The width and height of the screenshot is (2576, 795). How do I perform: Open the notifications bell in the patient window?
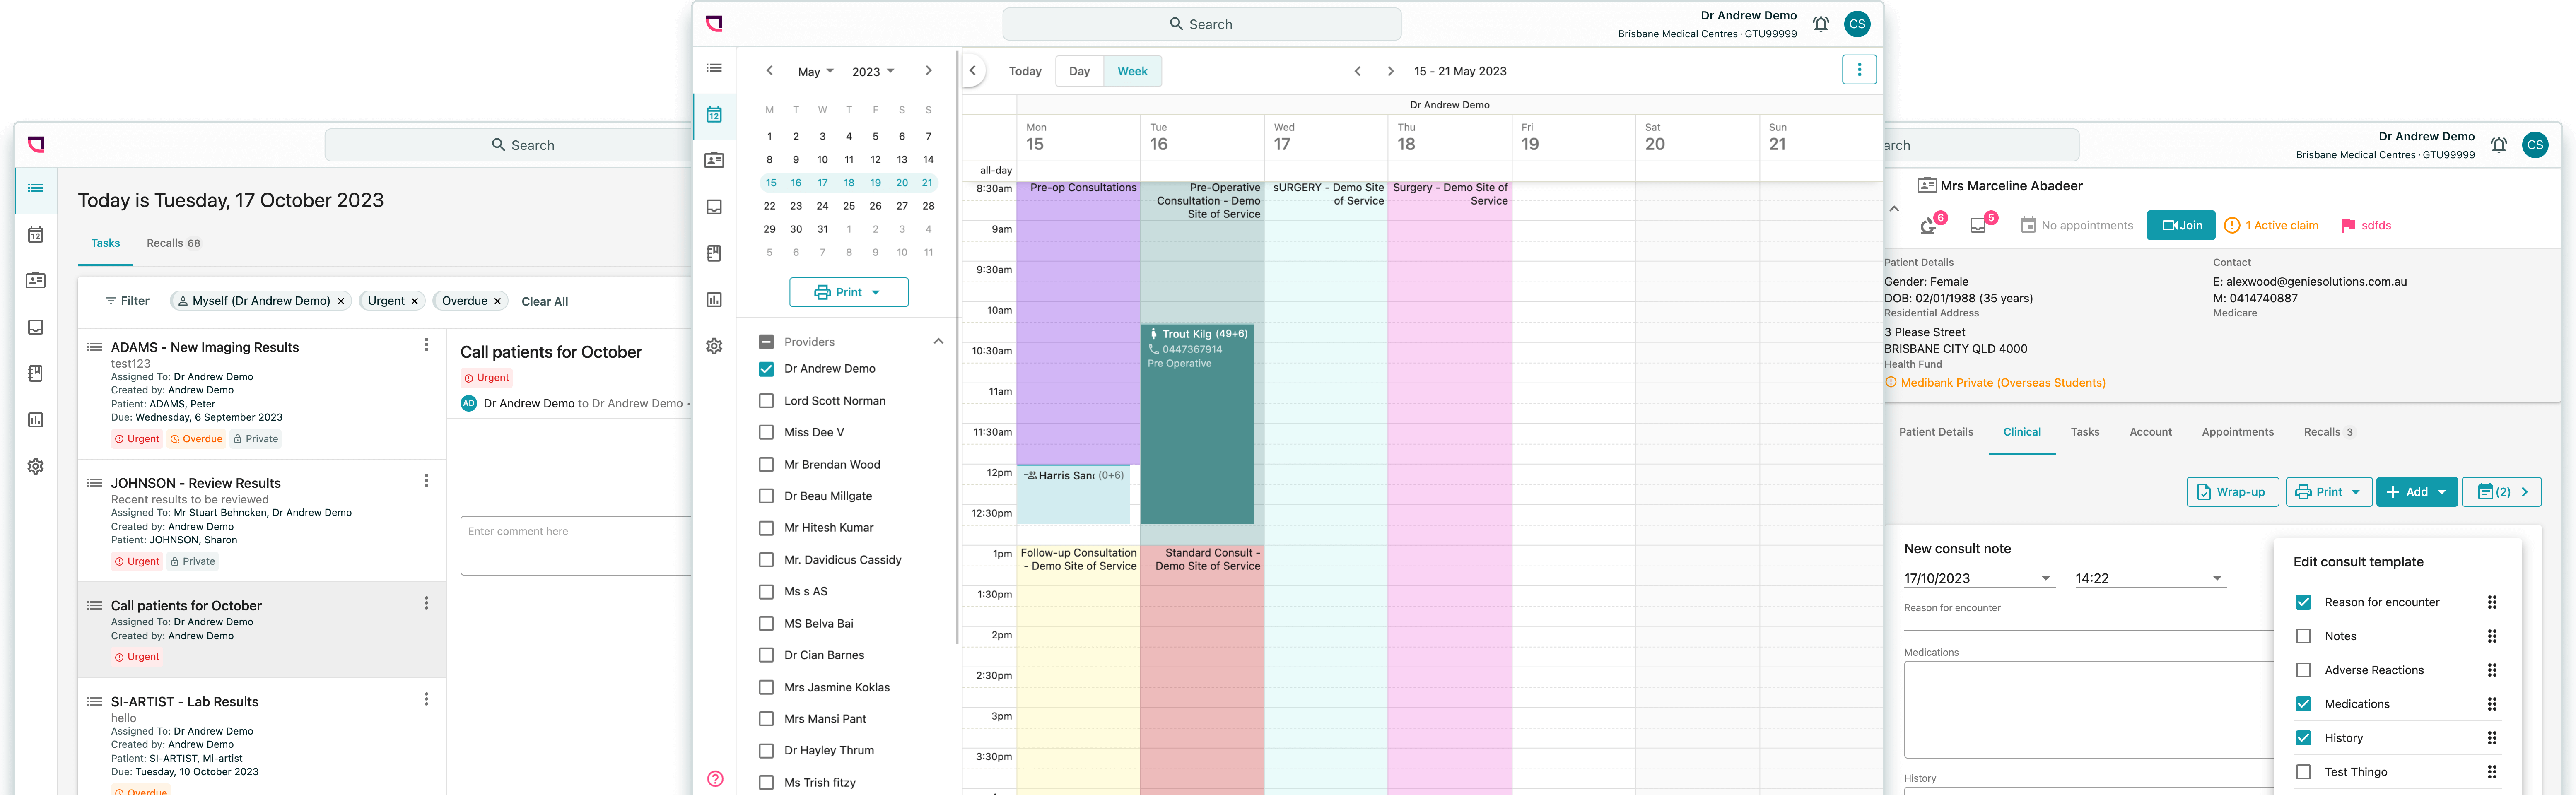point(2498,145)
